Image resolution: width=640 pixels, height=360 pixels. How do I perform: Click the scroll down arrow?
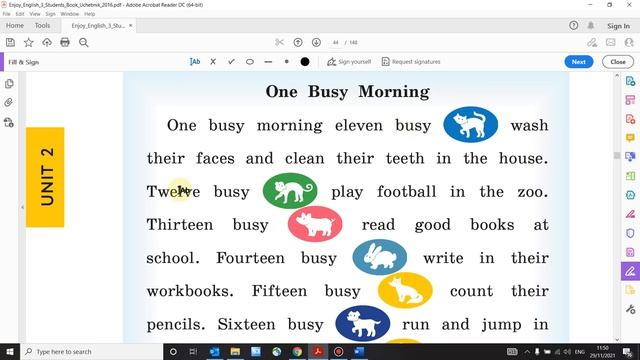617,340
